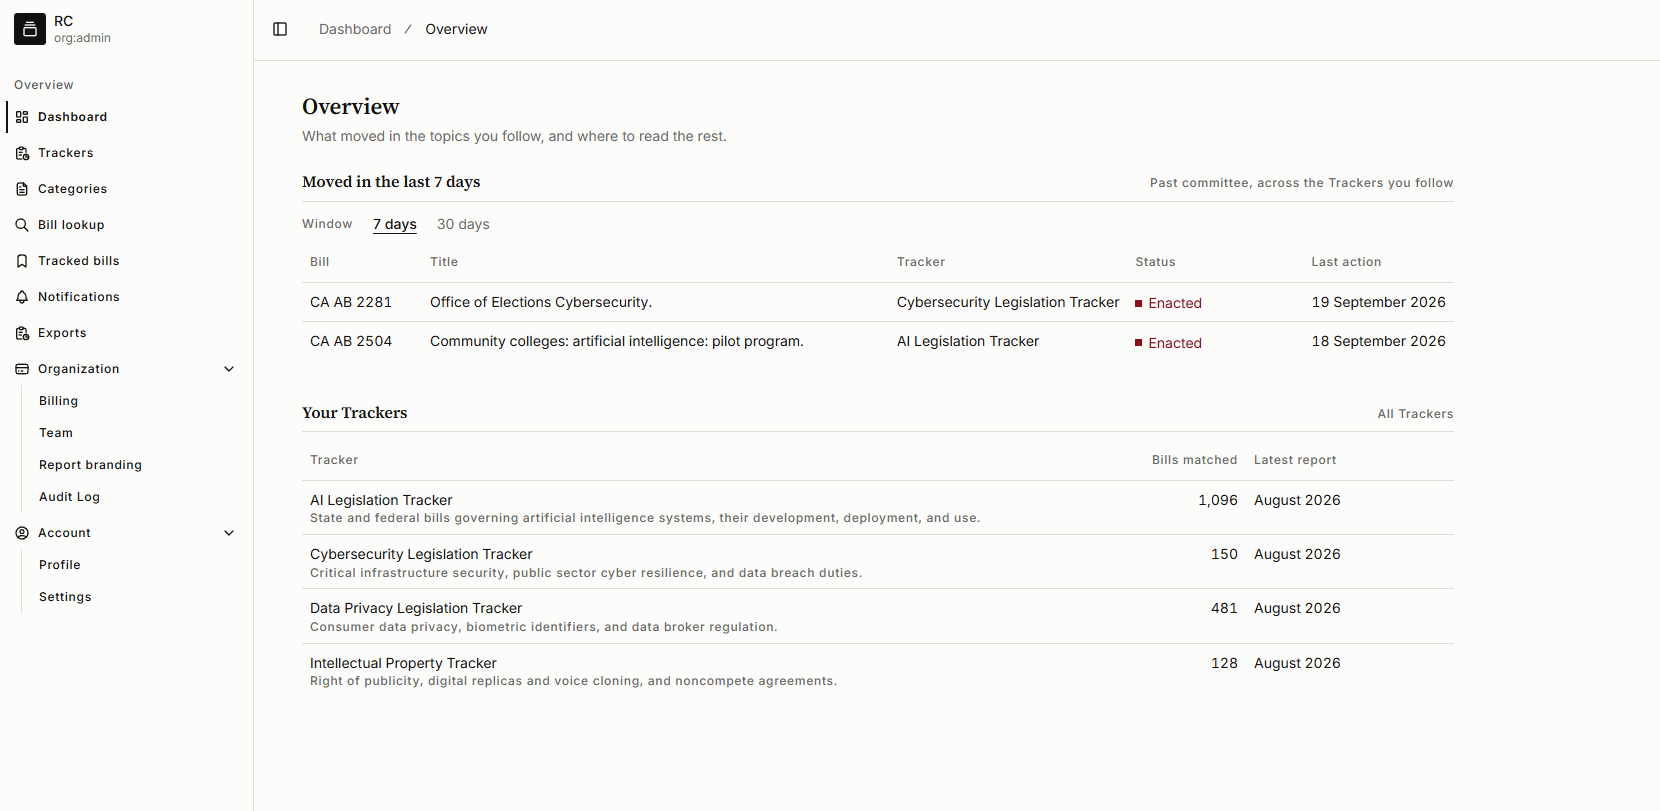Open account Settings
This screenshot has width=1660, height=811.
[65, 597]
